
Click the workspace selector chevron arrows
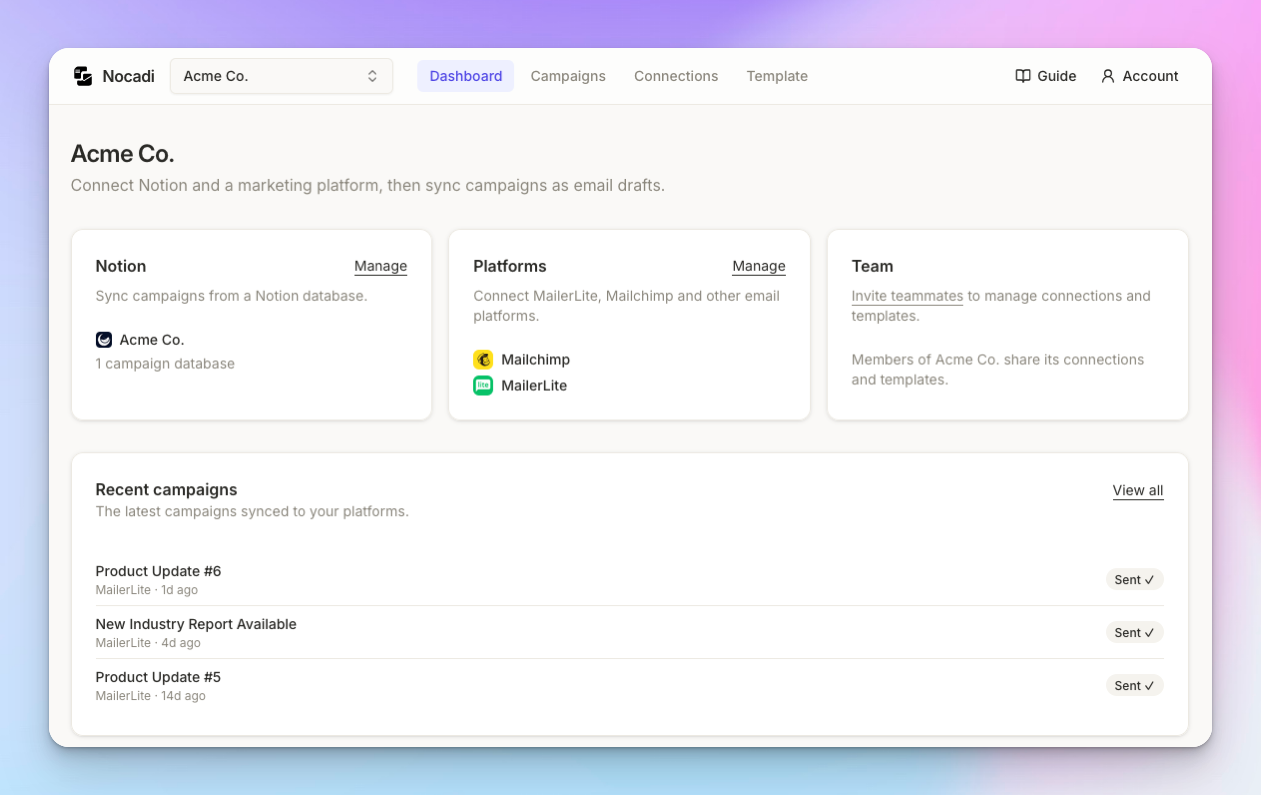click(372, 76)
